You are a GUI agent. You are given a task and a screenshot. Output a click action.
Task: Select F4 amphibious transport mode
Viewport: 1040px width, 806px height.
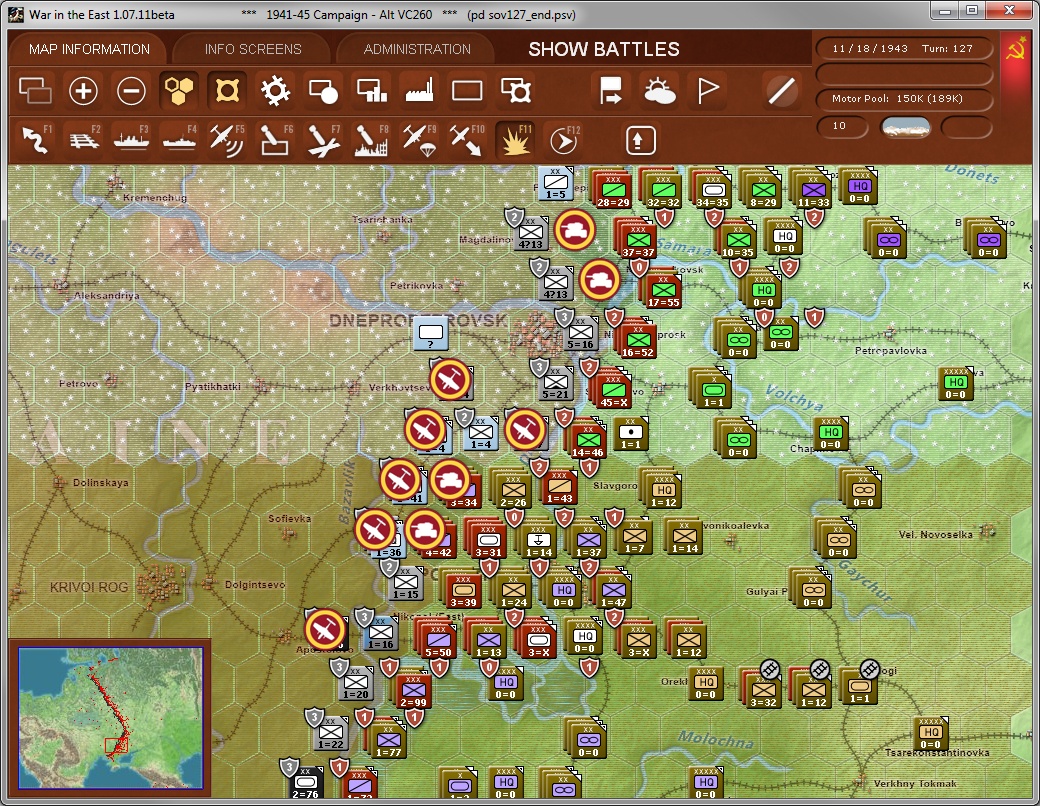pos(179,140)
